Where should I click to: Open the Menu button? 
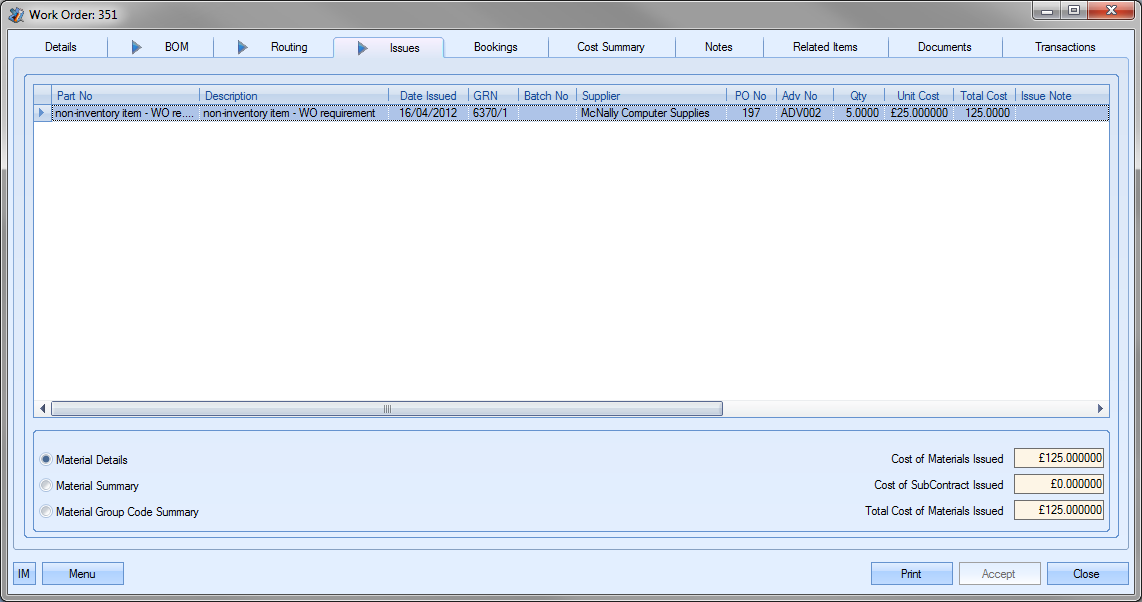[82, 574]
